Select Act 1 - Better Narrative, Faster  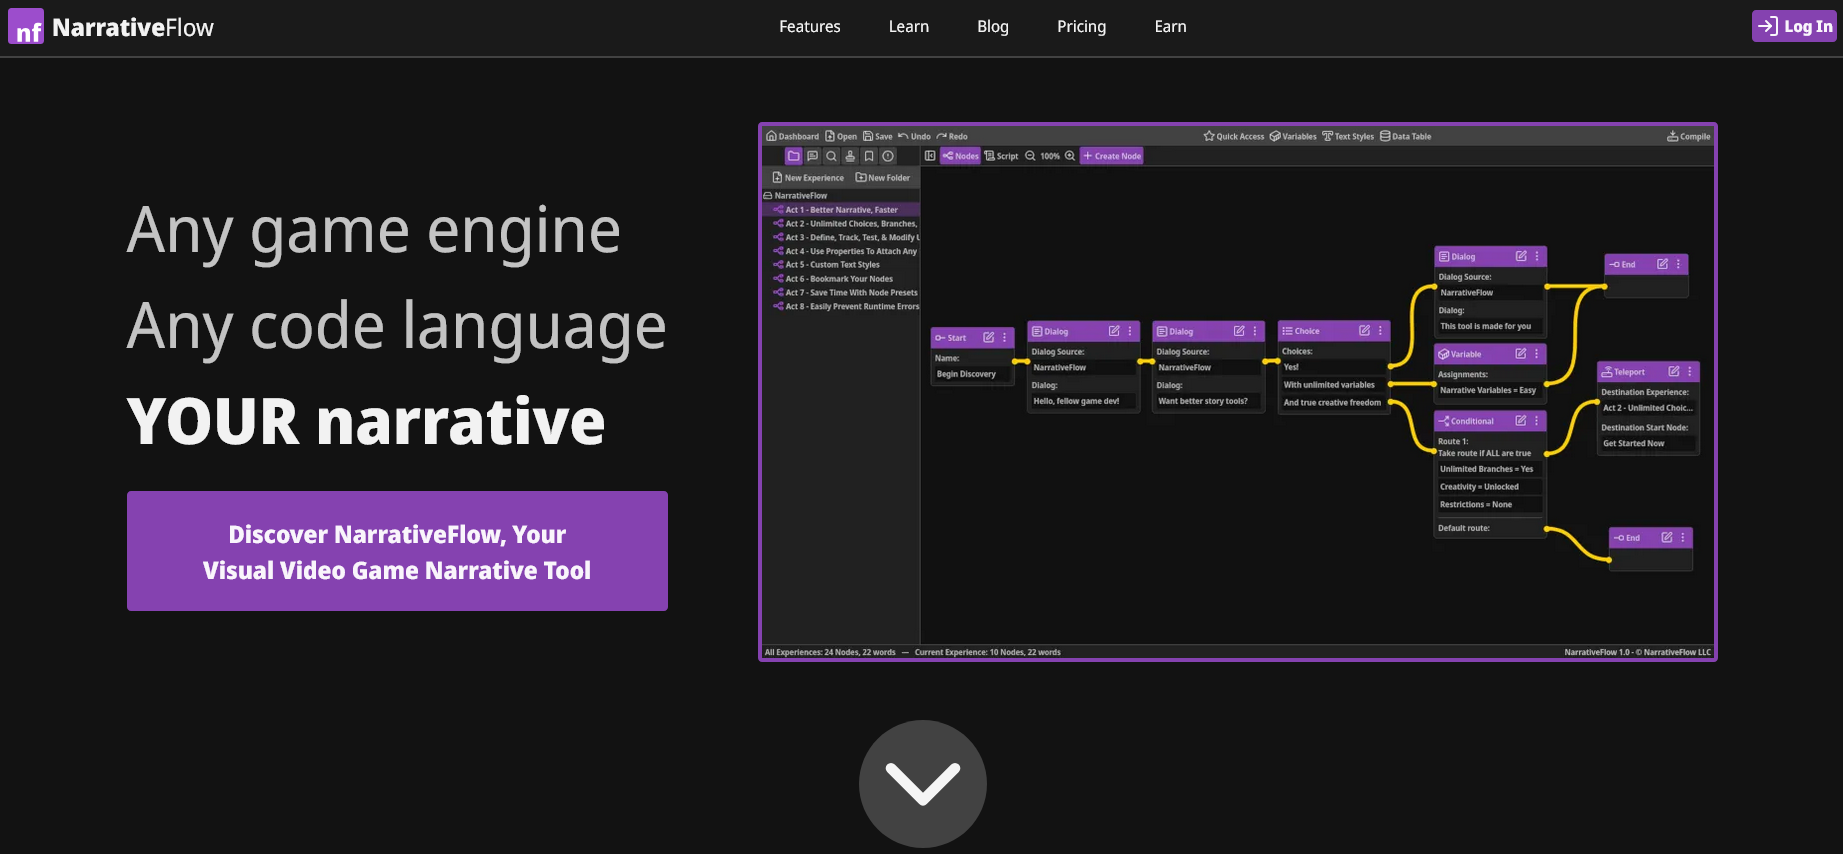pos(840,210)
